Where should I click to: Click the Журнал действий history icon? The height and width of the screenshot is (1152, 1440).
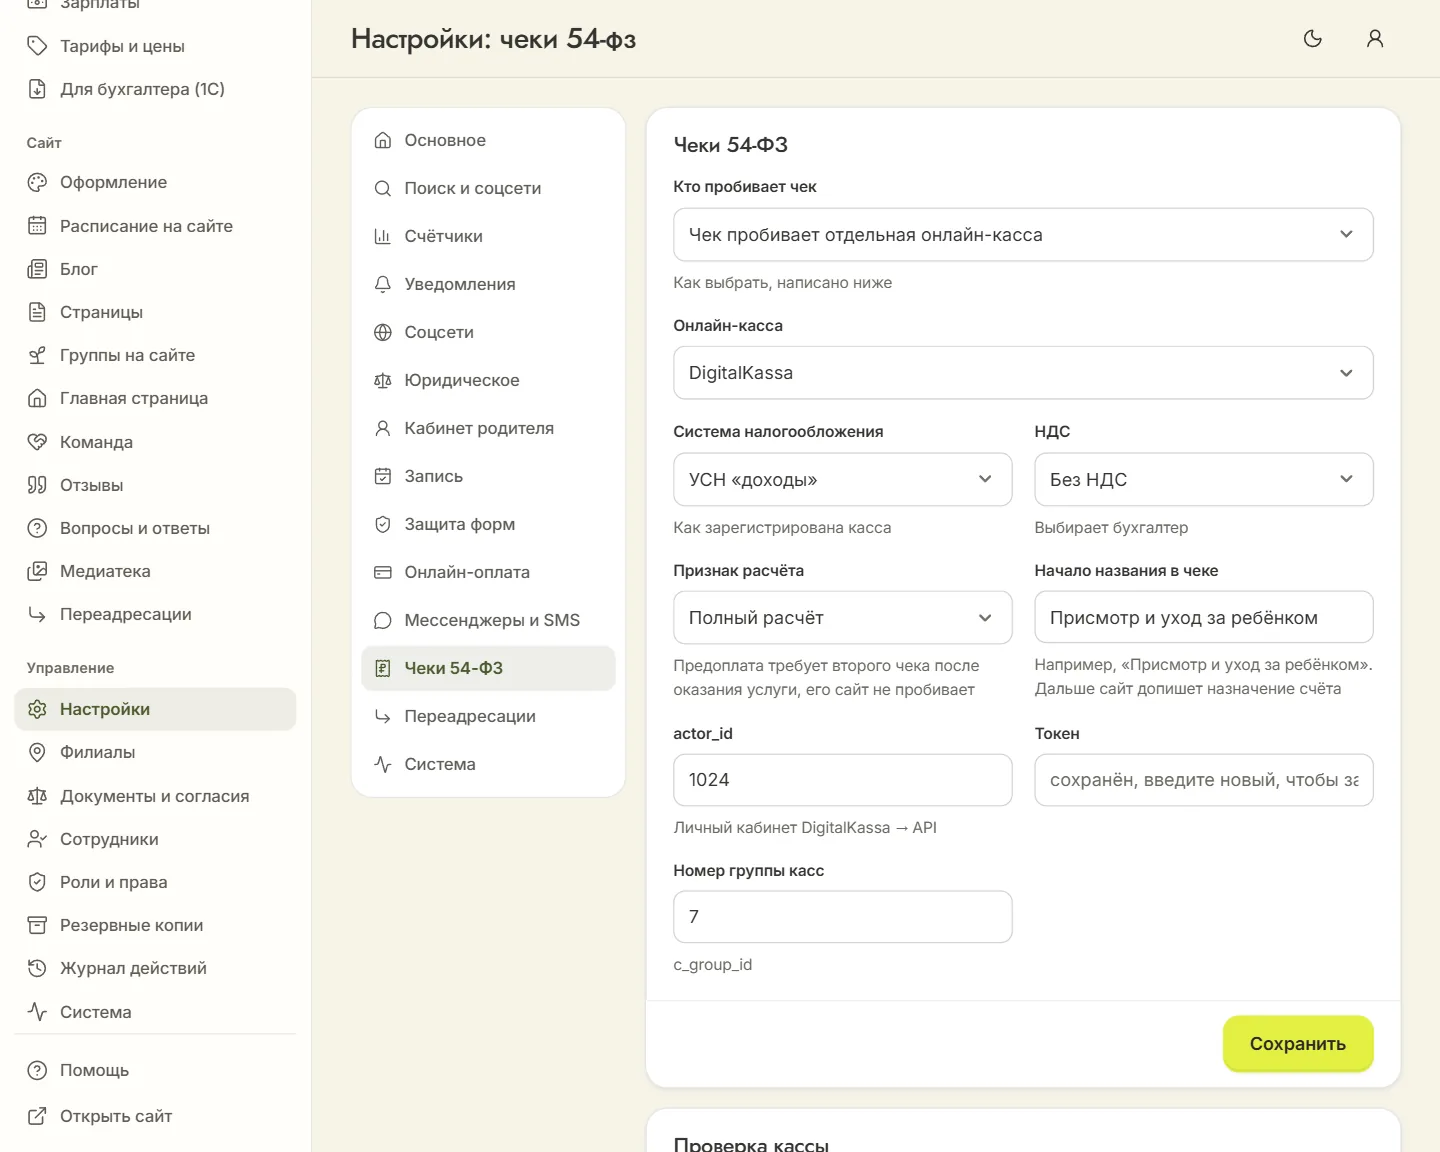coord(37,968)
